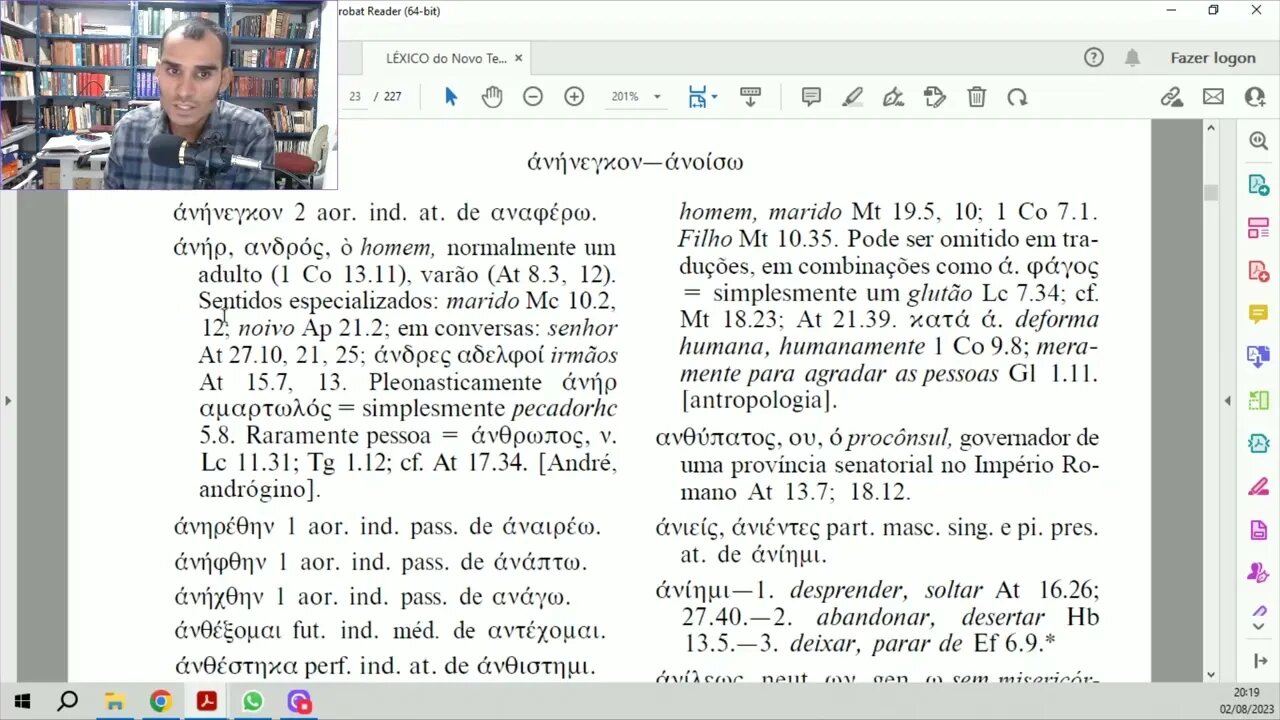Open Redact pink pen tool in sidebar
Screen dimensions: 1280x720
[1258, 487]
